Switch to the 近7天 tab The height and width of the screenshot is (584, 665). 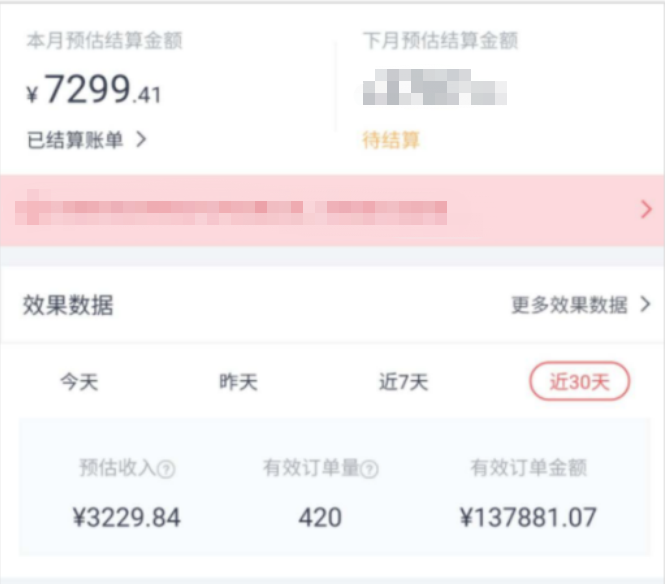(403, 382)
